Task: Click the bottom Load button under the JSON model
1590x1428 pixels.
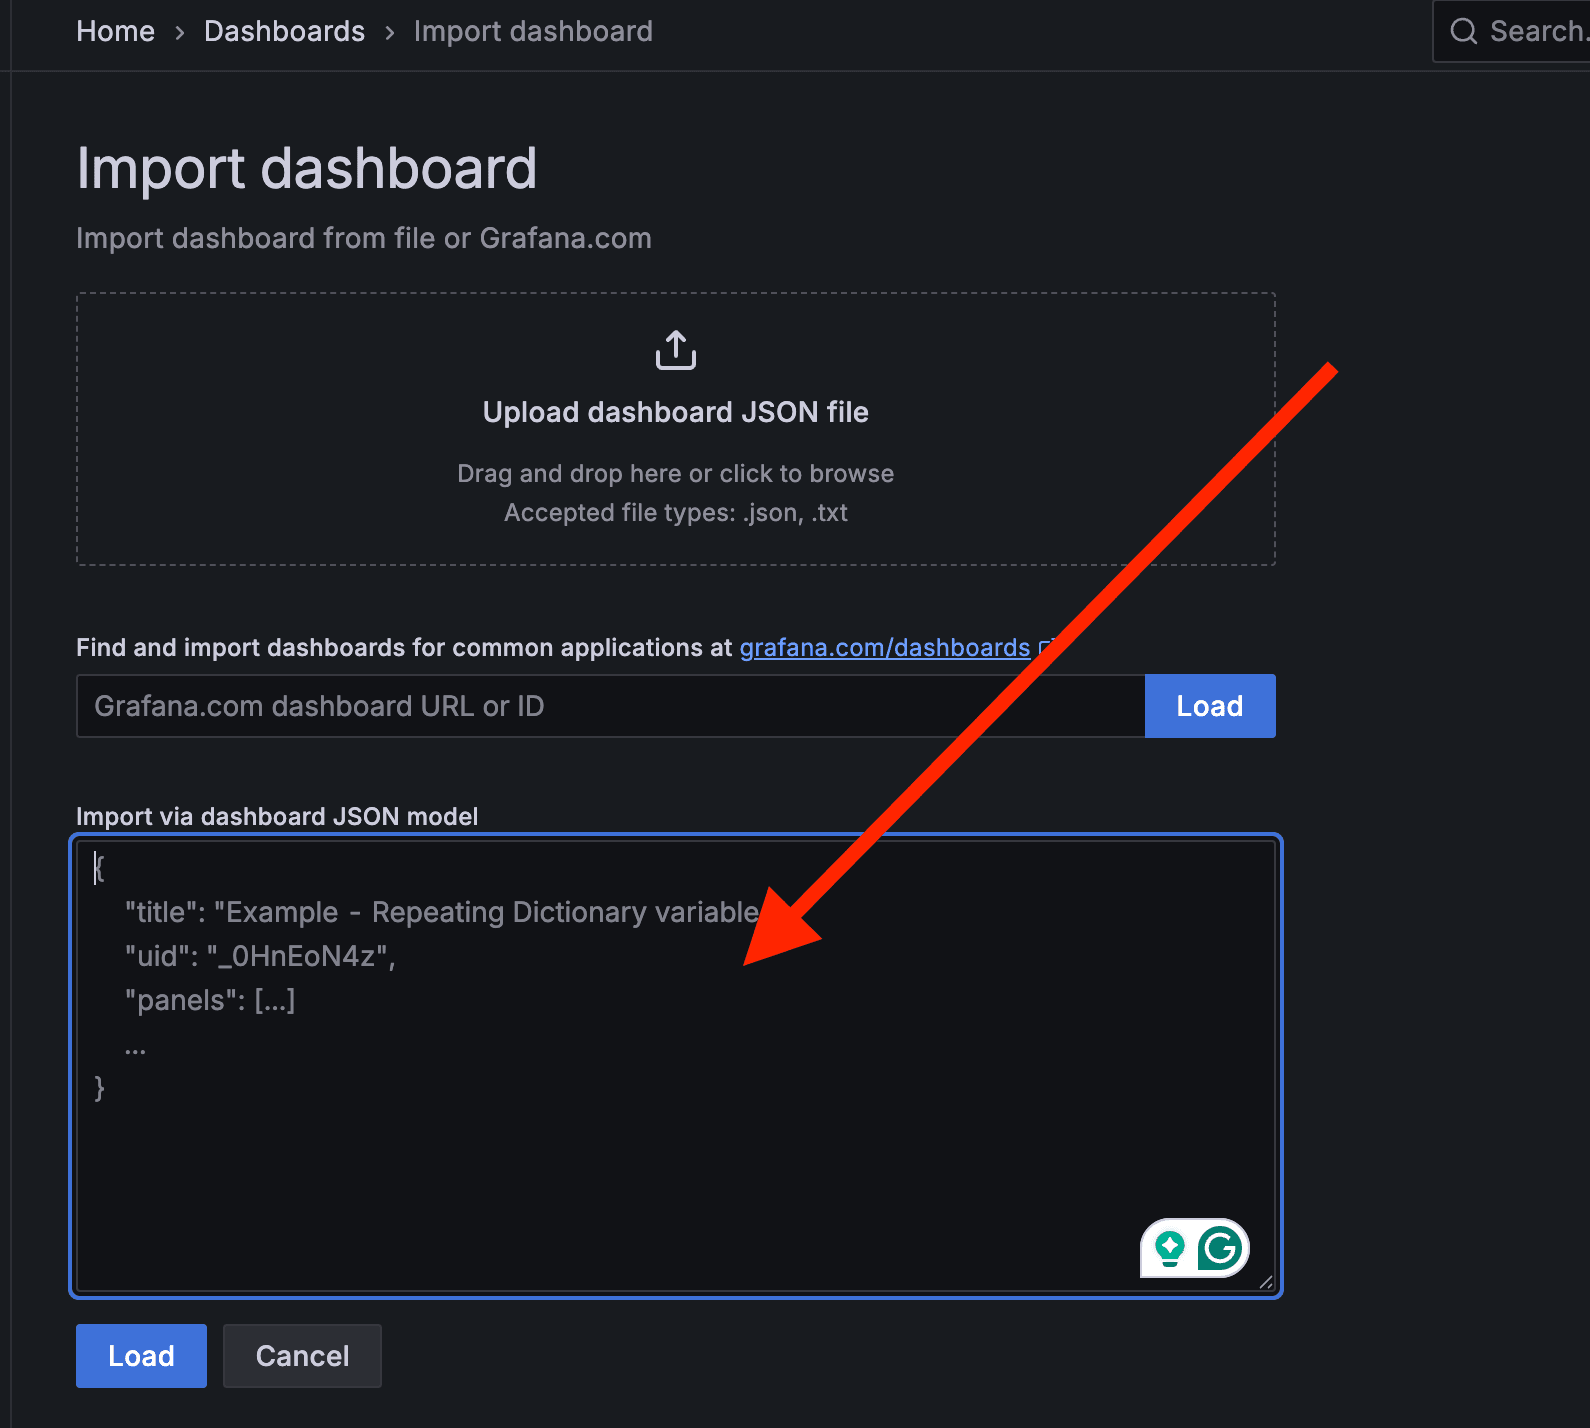Action: tap(141, 1356)
